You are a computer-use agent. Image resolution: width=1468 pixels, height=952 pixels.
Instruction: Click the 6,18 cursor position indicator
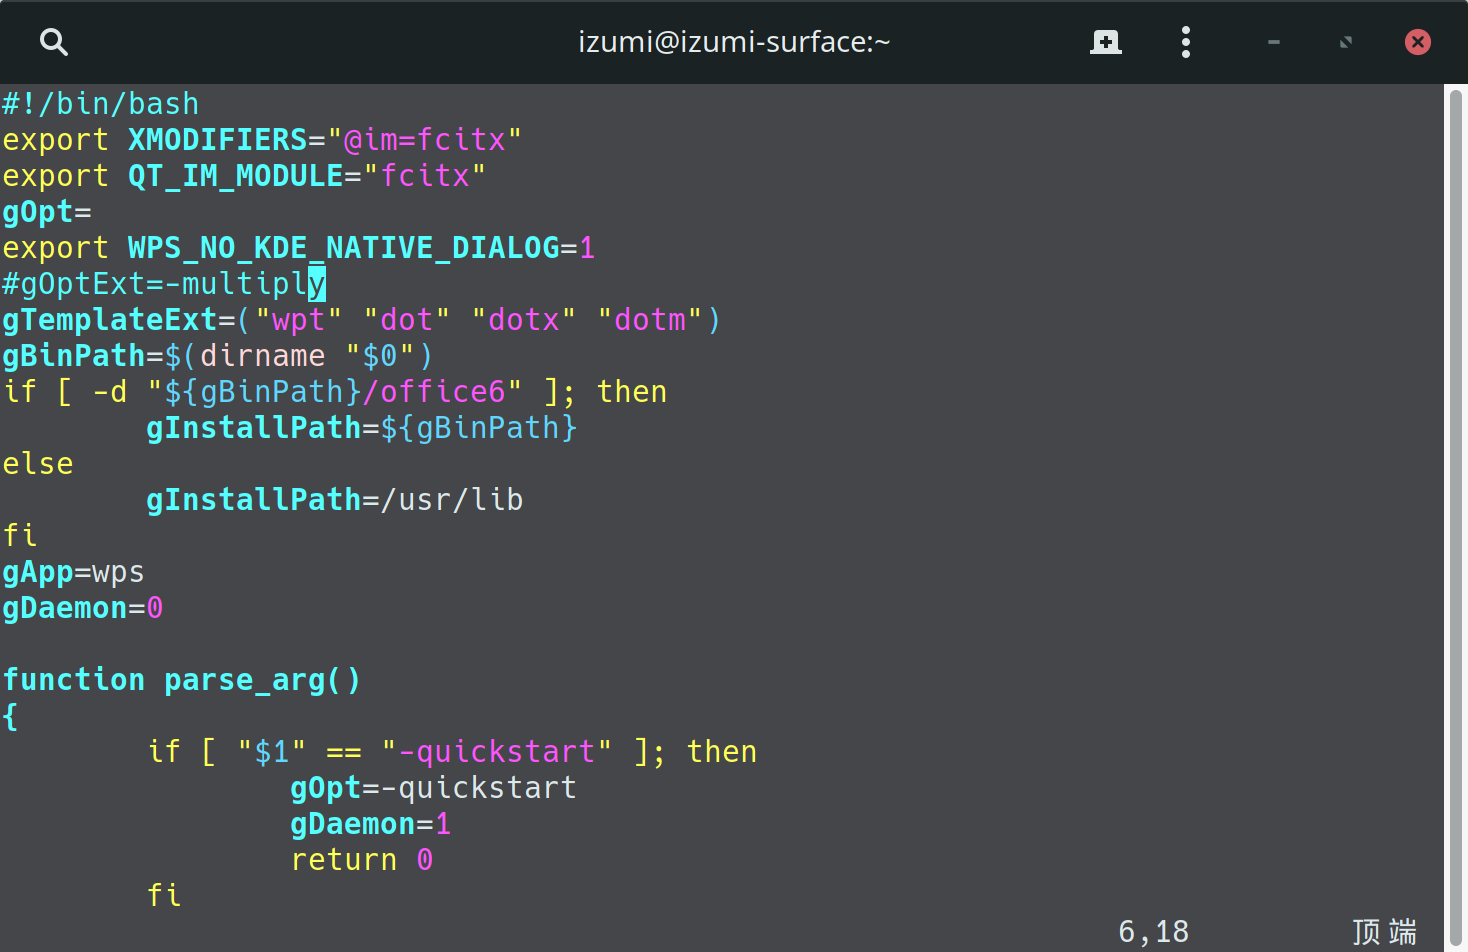[x=1153, y=932]
